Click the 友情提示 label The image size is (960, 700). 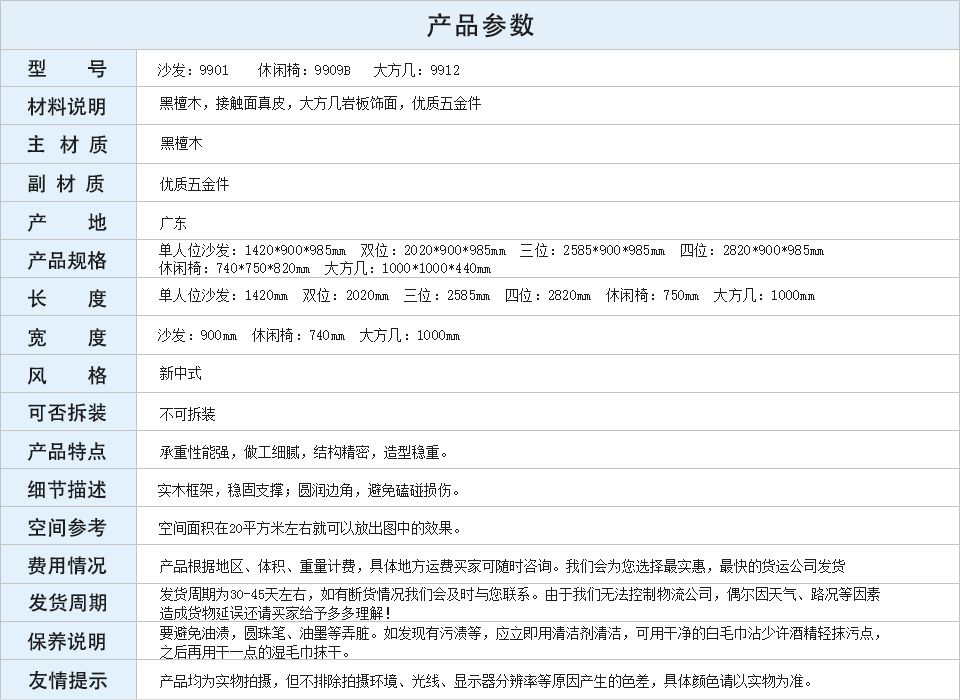click(67, 680)
